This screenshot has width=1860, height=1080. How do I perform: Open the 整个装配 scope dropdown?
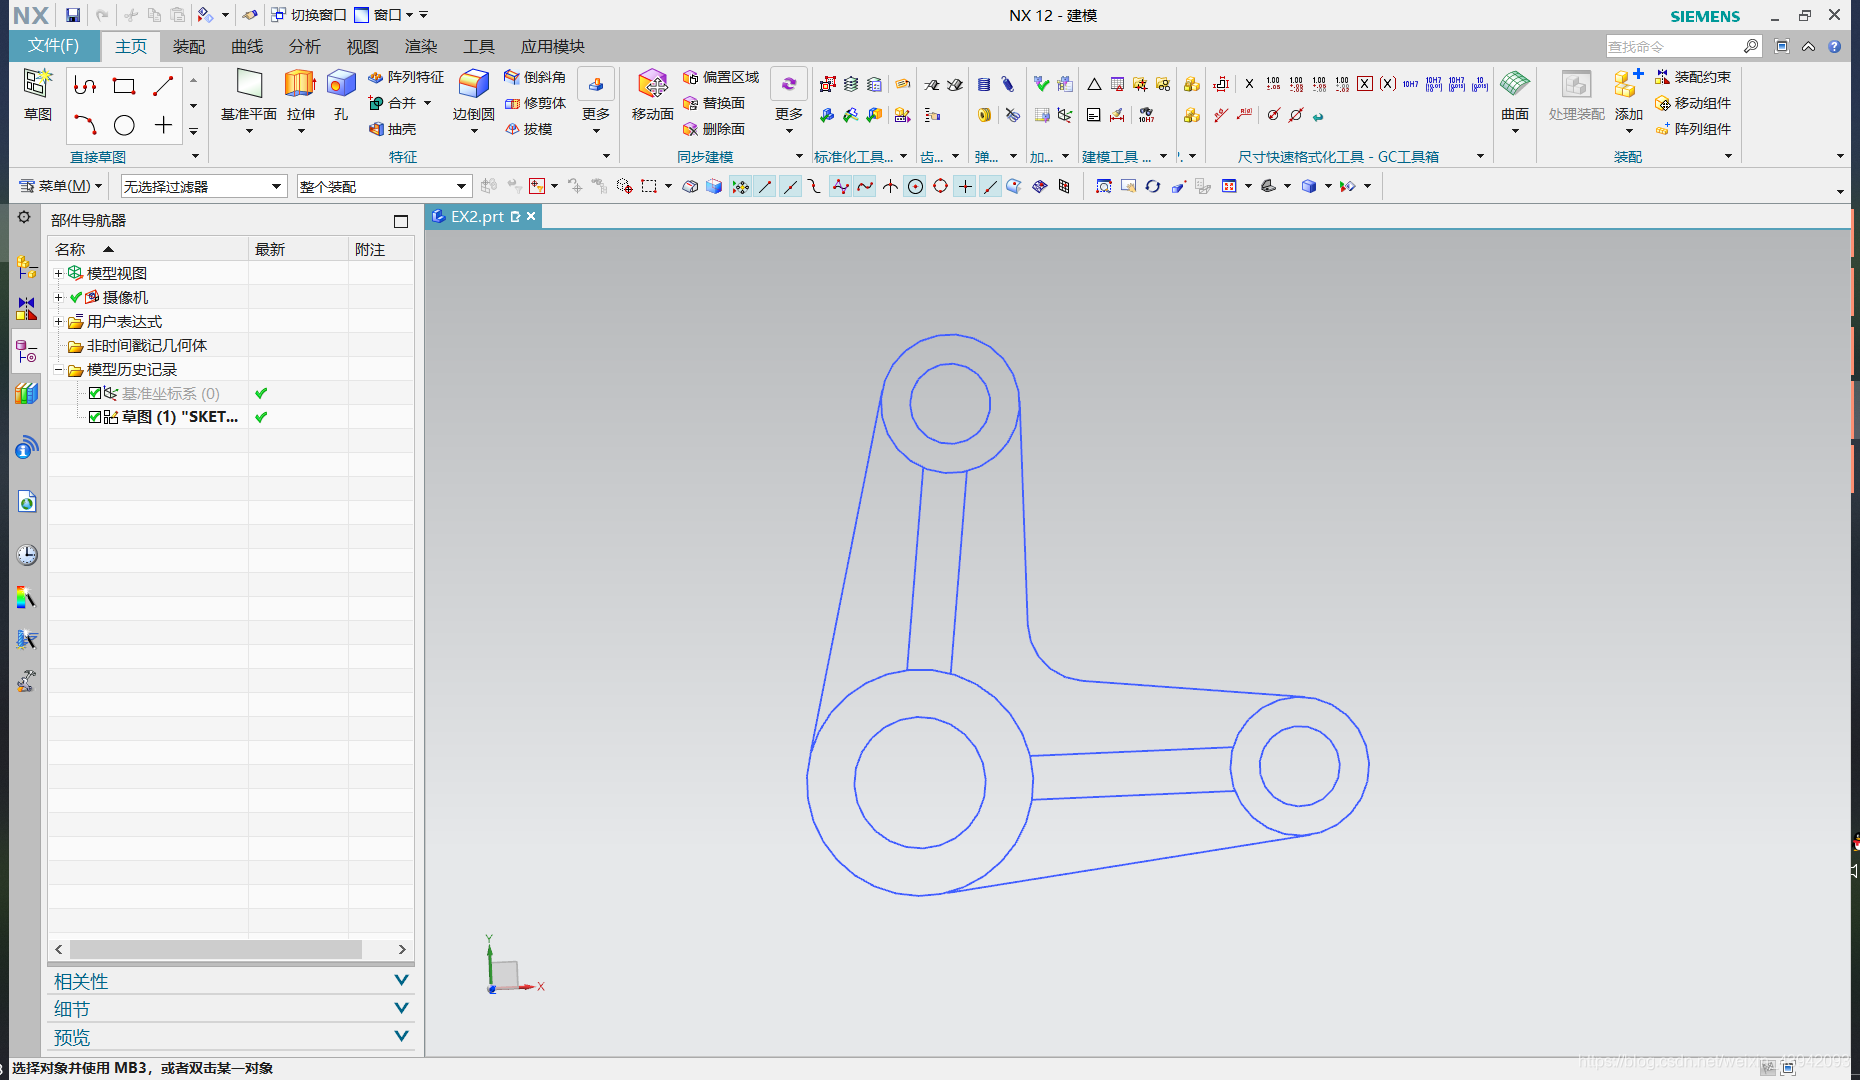(384, 186)
